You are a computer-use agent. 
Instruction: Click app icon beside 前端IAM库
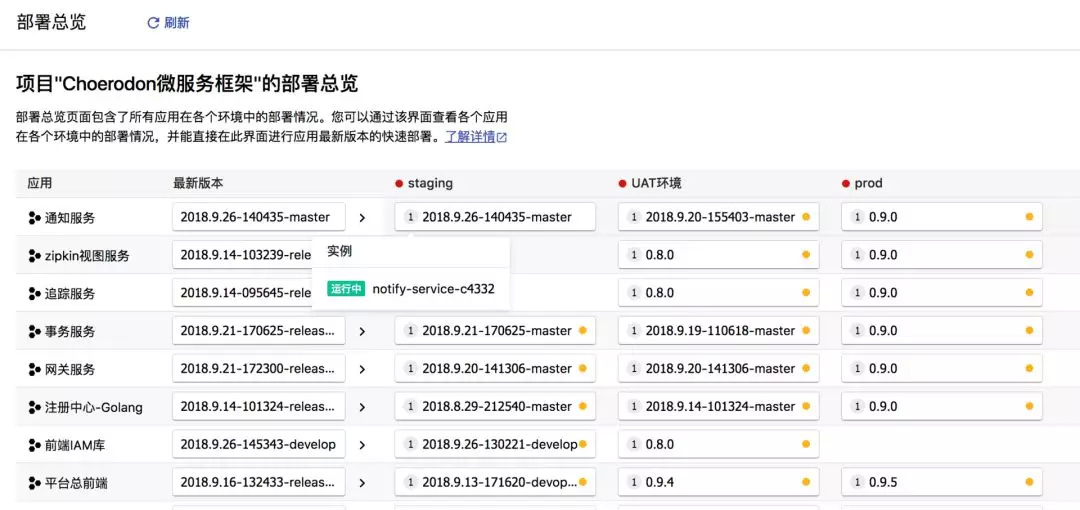click(x=34, y=445)
